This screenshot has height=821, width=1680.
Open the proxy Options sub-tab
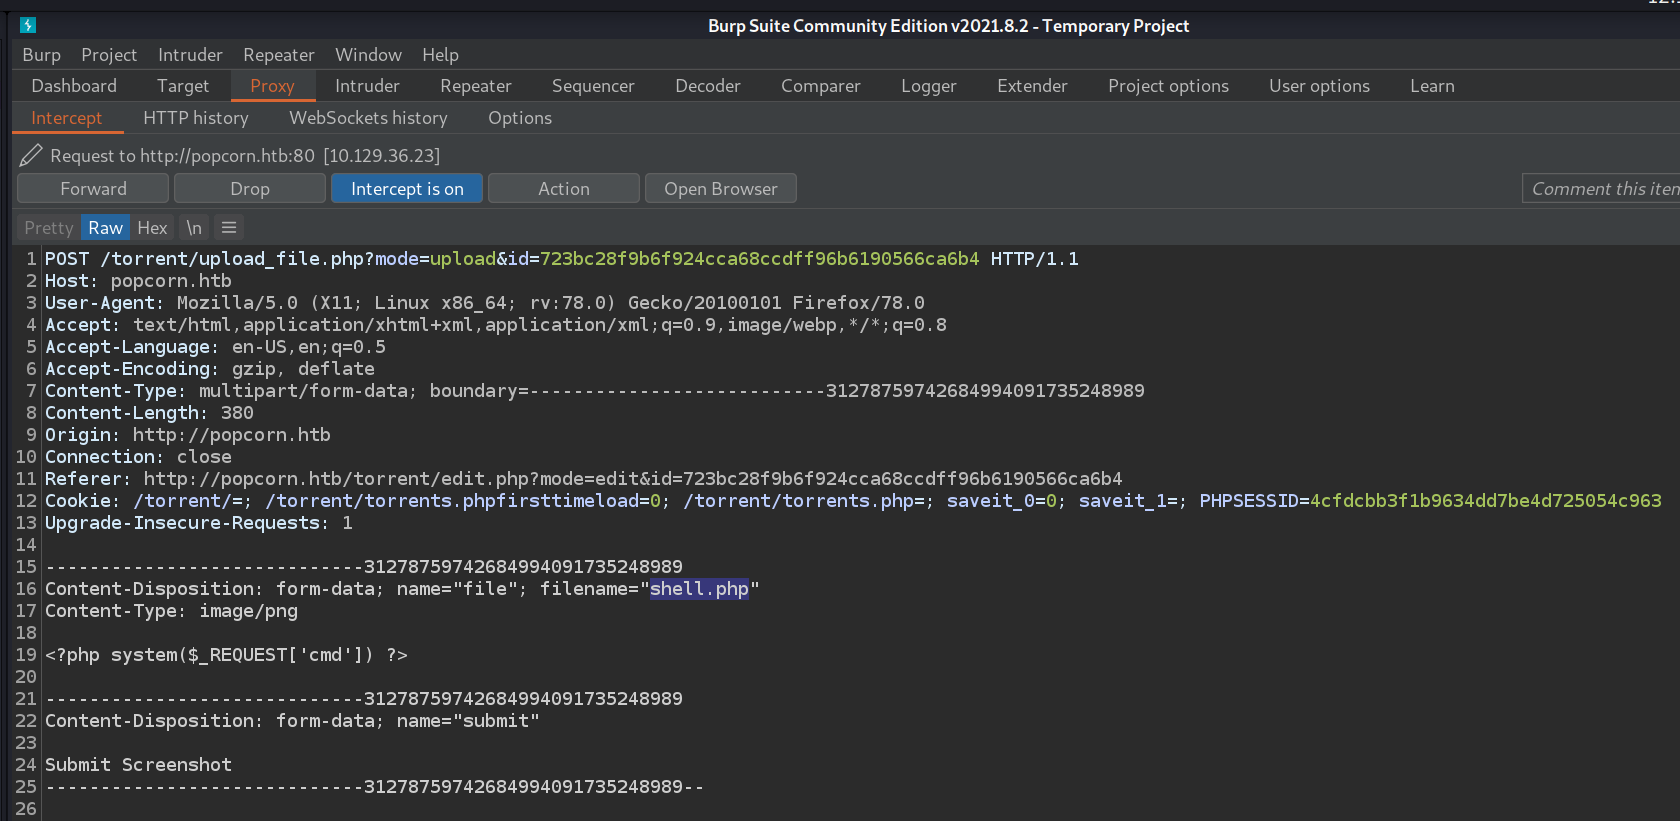click(x=520, y=118)
